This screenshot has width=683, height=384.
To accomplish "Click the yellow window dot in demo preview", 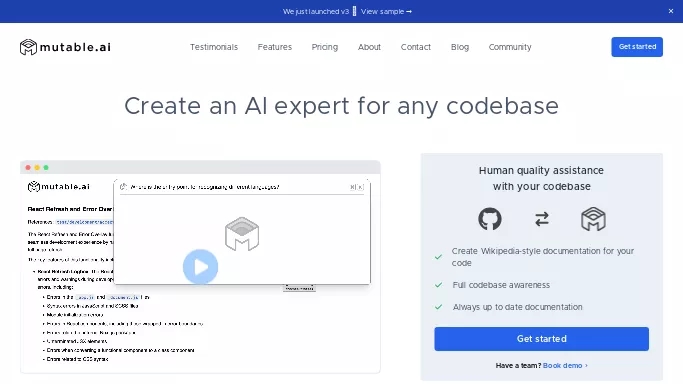I will tap(37, 168).
